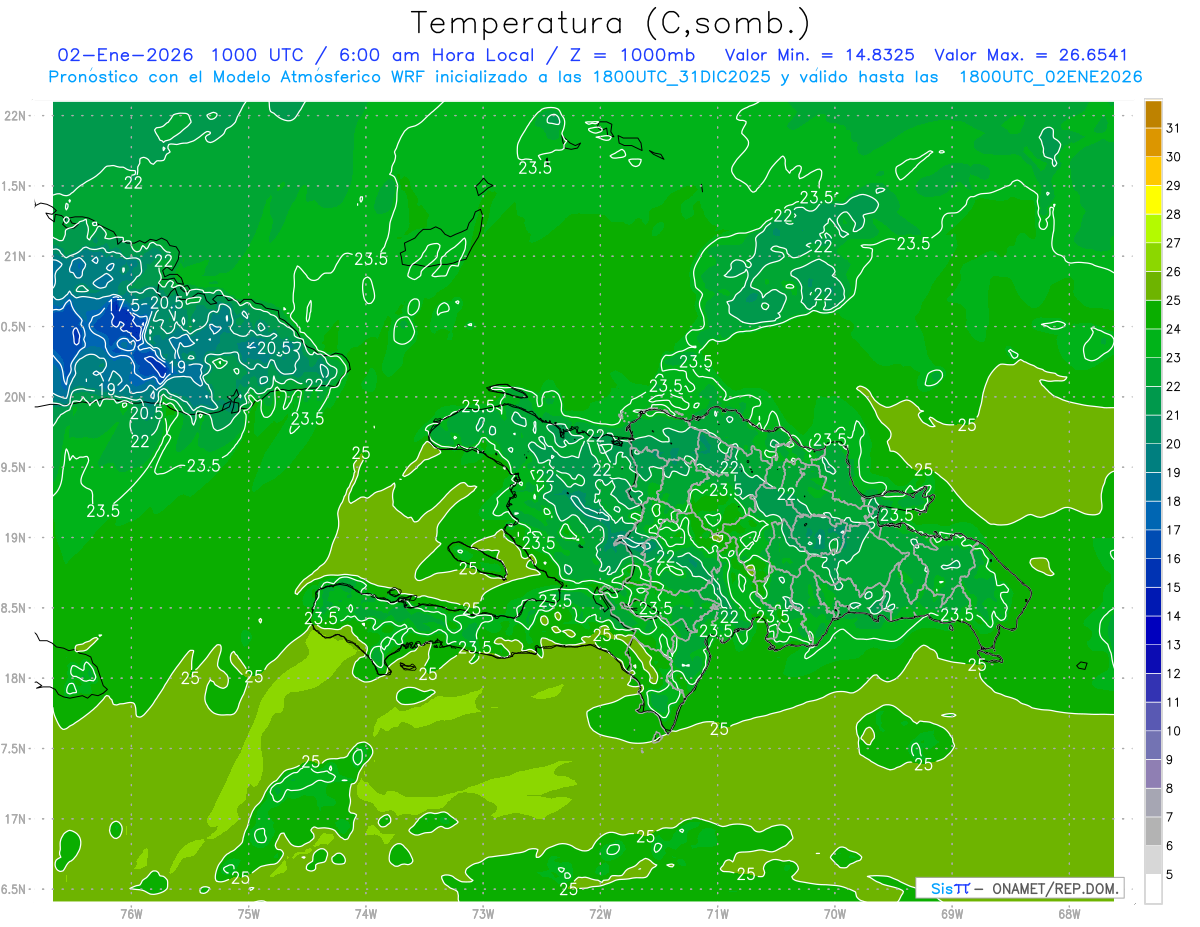Click the 17N latitude axis label
This screenshot has width=1200, height=927.
(x=15, y=819)
